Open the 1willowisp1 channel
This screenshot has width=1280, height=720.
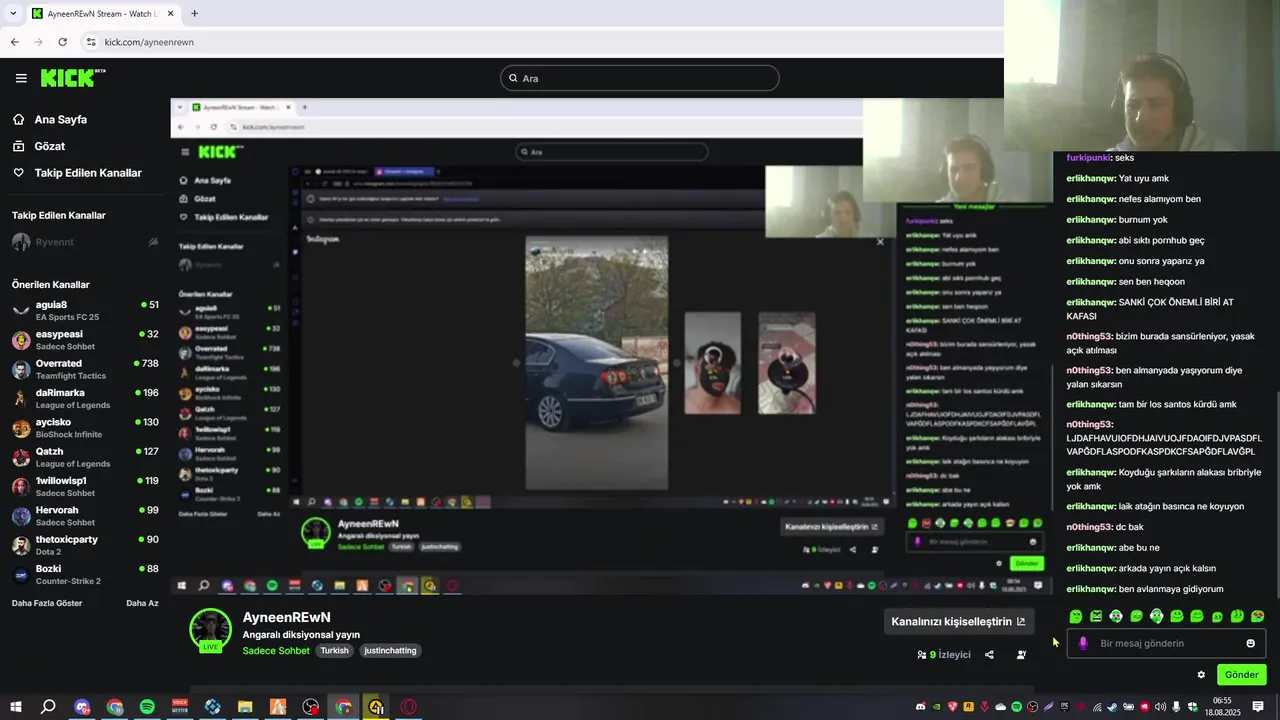pyautogui.click(x=85, y=486)
